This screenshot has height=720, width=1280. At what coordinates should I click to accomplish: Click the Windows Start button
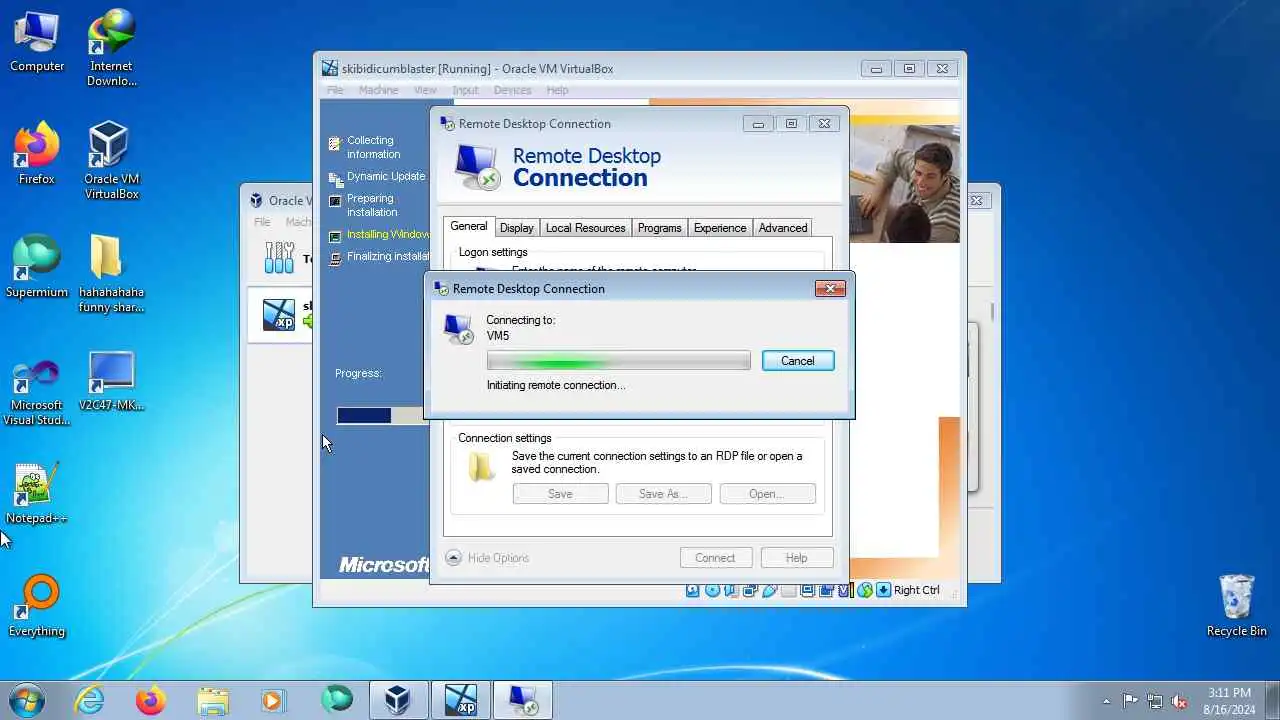click(26, 700)
